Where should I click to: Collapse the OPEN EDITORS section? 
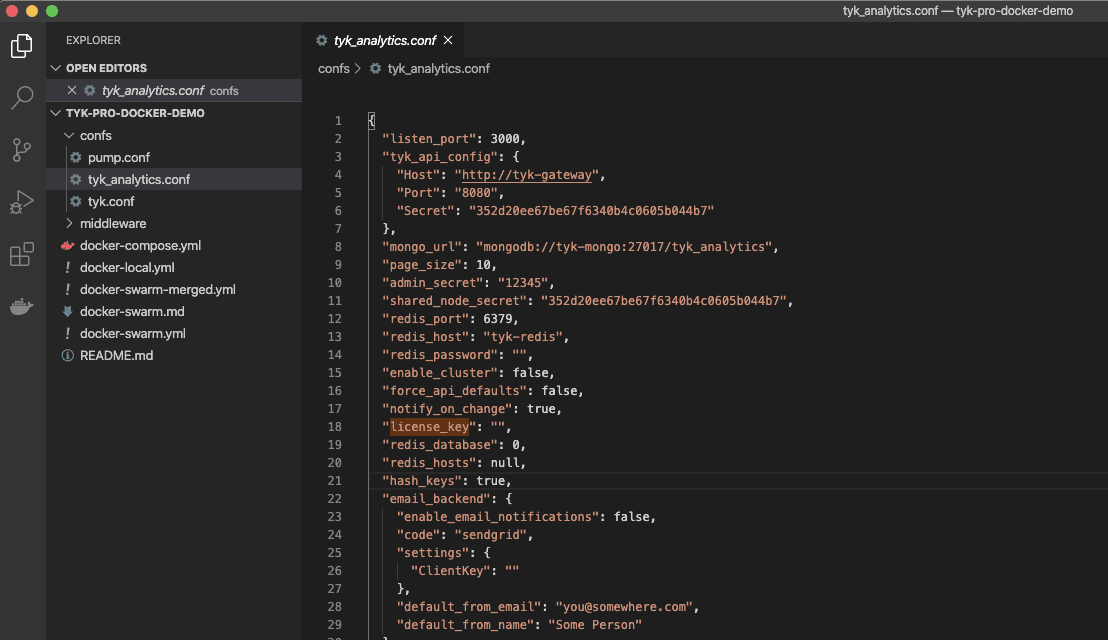(x=57, y=67)
